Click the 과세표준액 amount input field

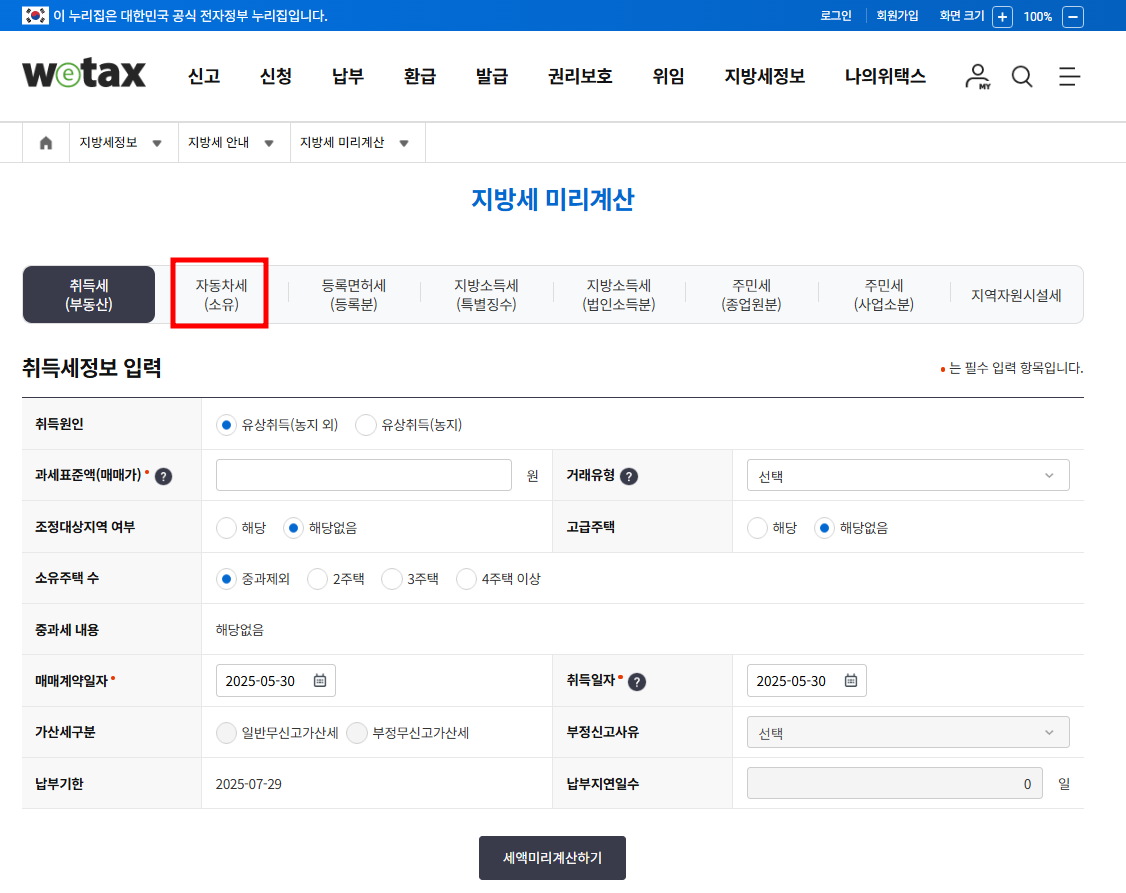[363, 475]
